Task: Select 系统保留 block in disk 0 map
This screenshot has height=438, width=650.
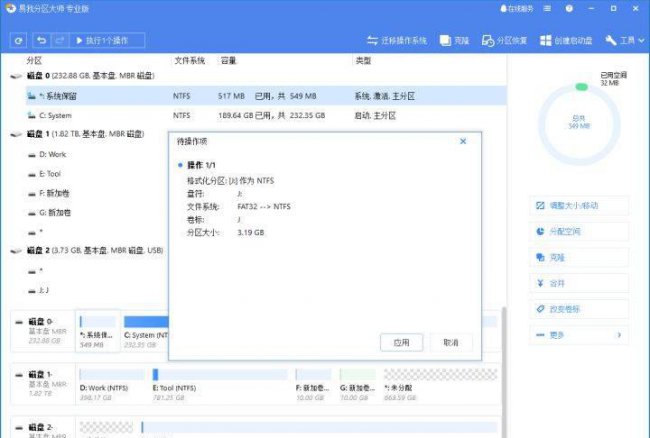Action: coord(98,332)
